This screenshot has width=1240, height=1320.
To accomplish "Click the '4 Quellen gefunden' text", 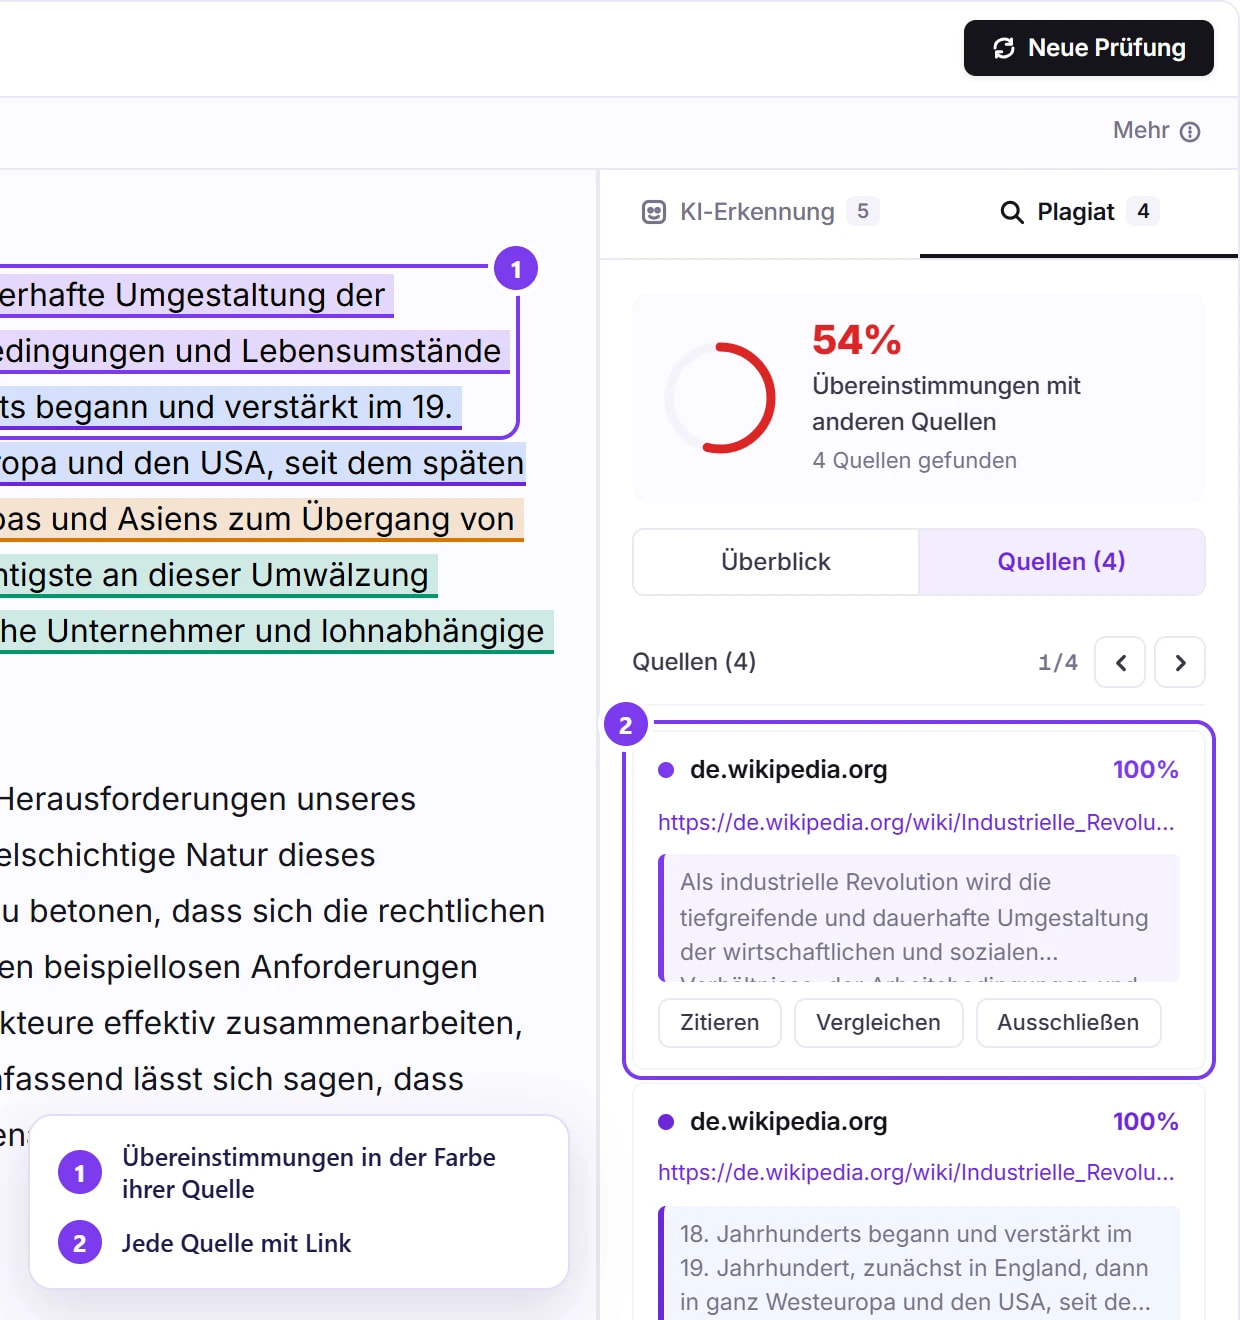I will click(914, 460).
